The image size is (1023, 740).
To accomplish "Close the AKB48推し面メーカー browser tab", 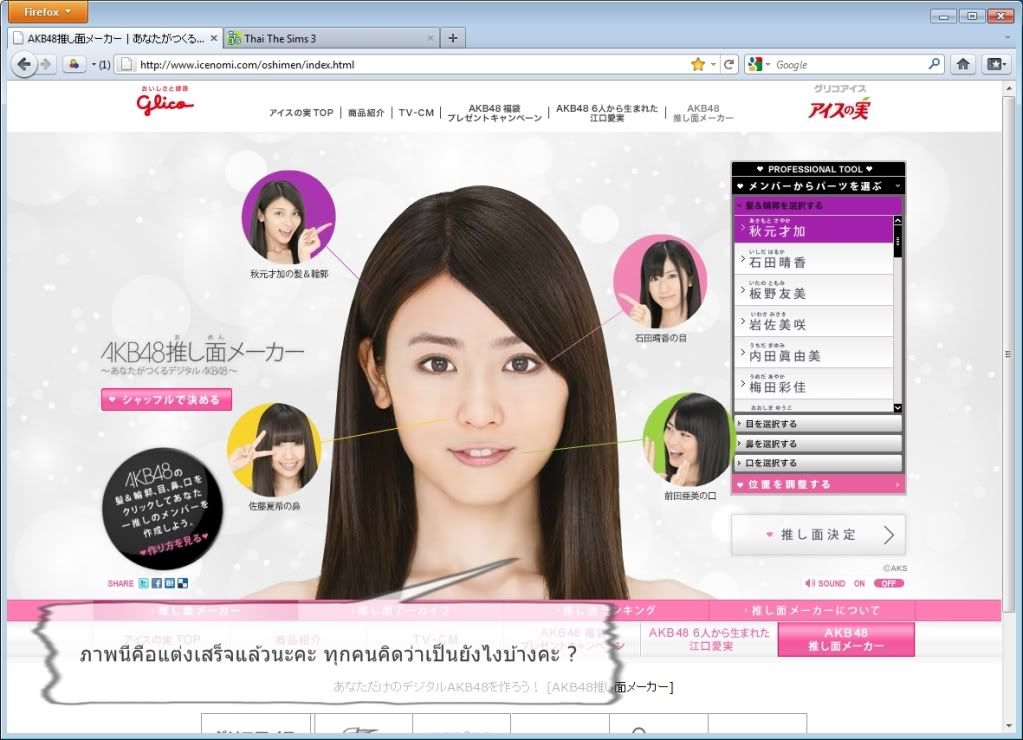I will (213, 39).
